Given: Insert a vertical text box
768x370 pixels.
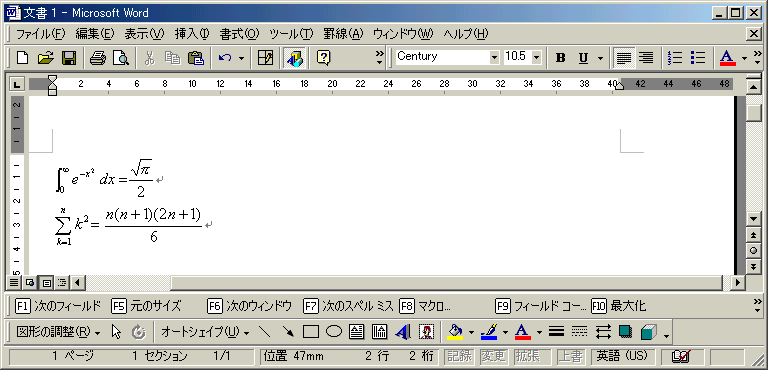Looking at the screenshot, I should pos(380,332).
